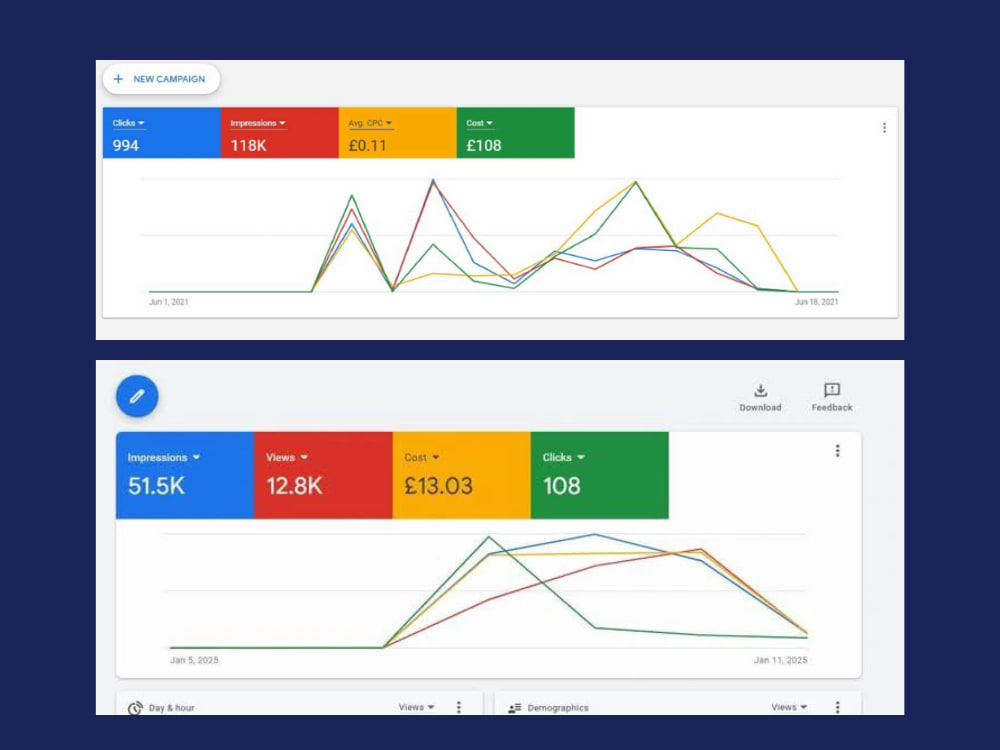Open the green Cost metric dropdown in top chart
1000x750 pixels.
click(479, 123)
